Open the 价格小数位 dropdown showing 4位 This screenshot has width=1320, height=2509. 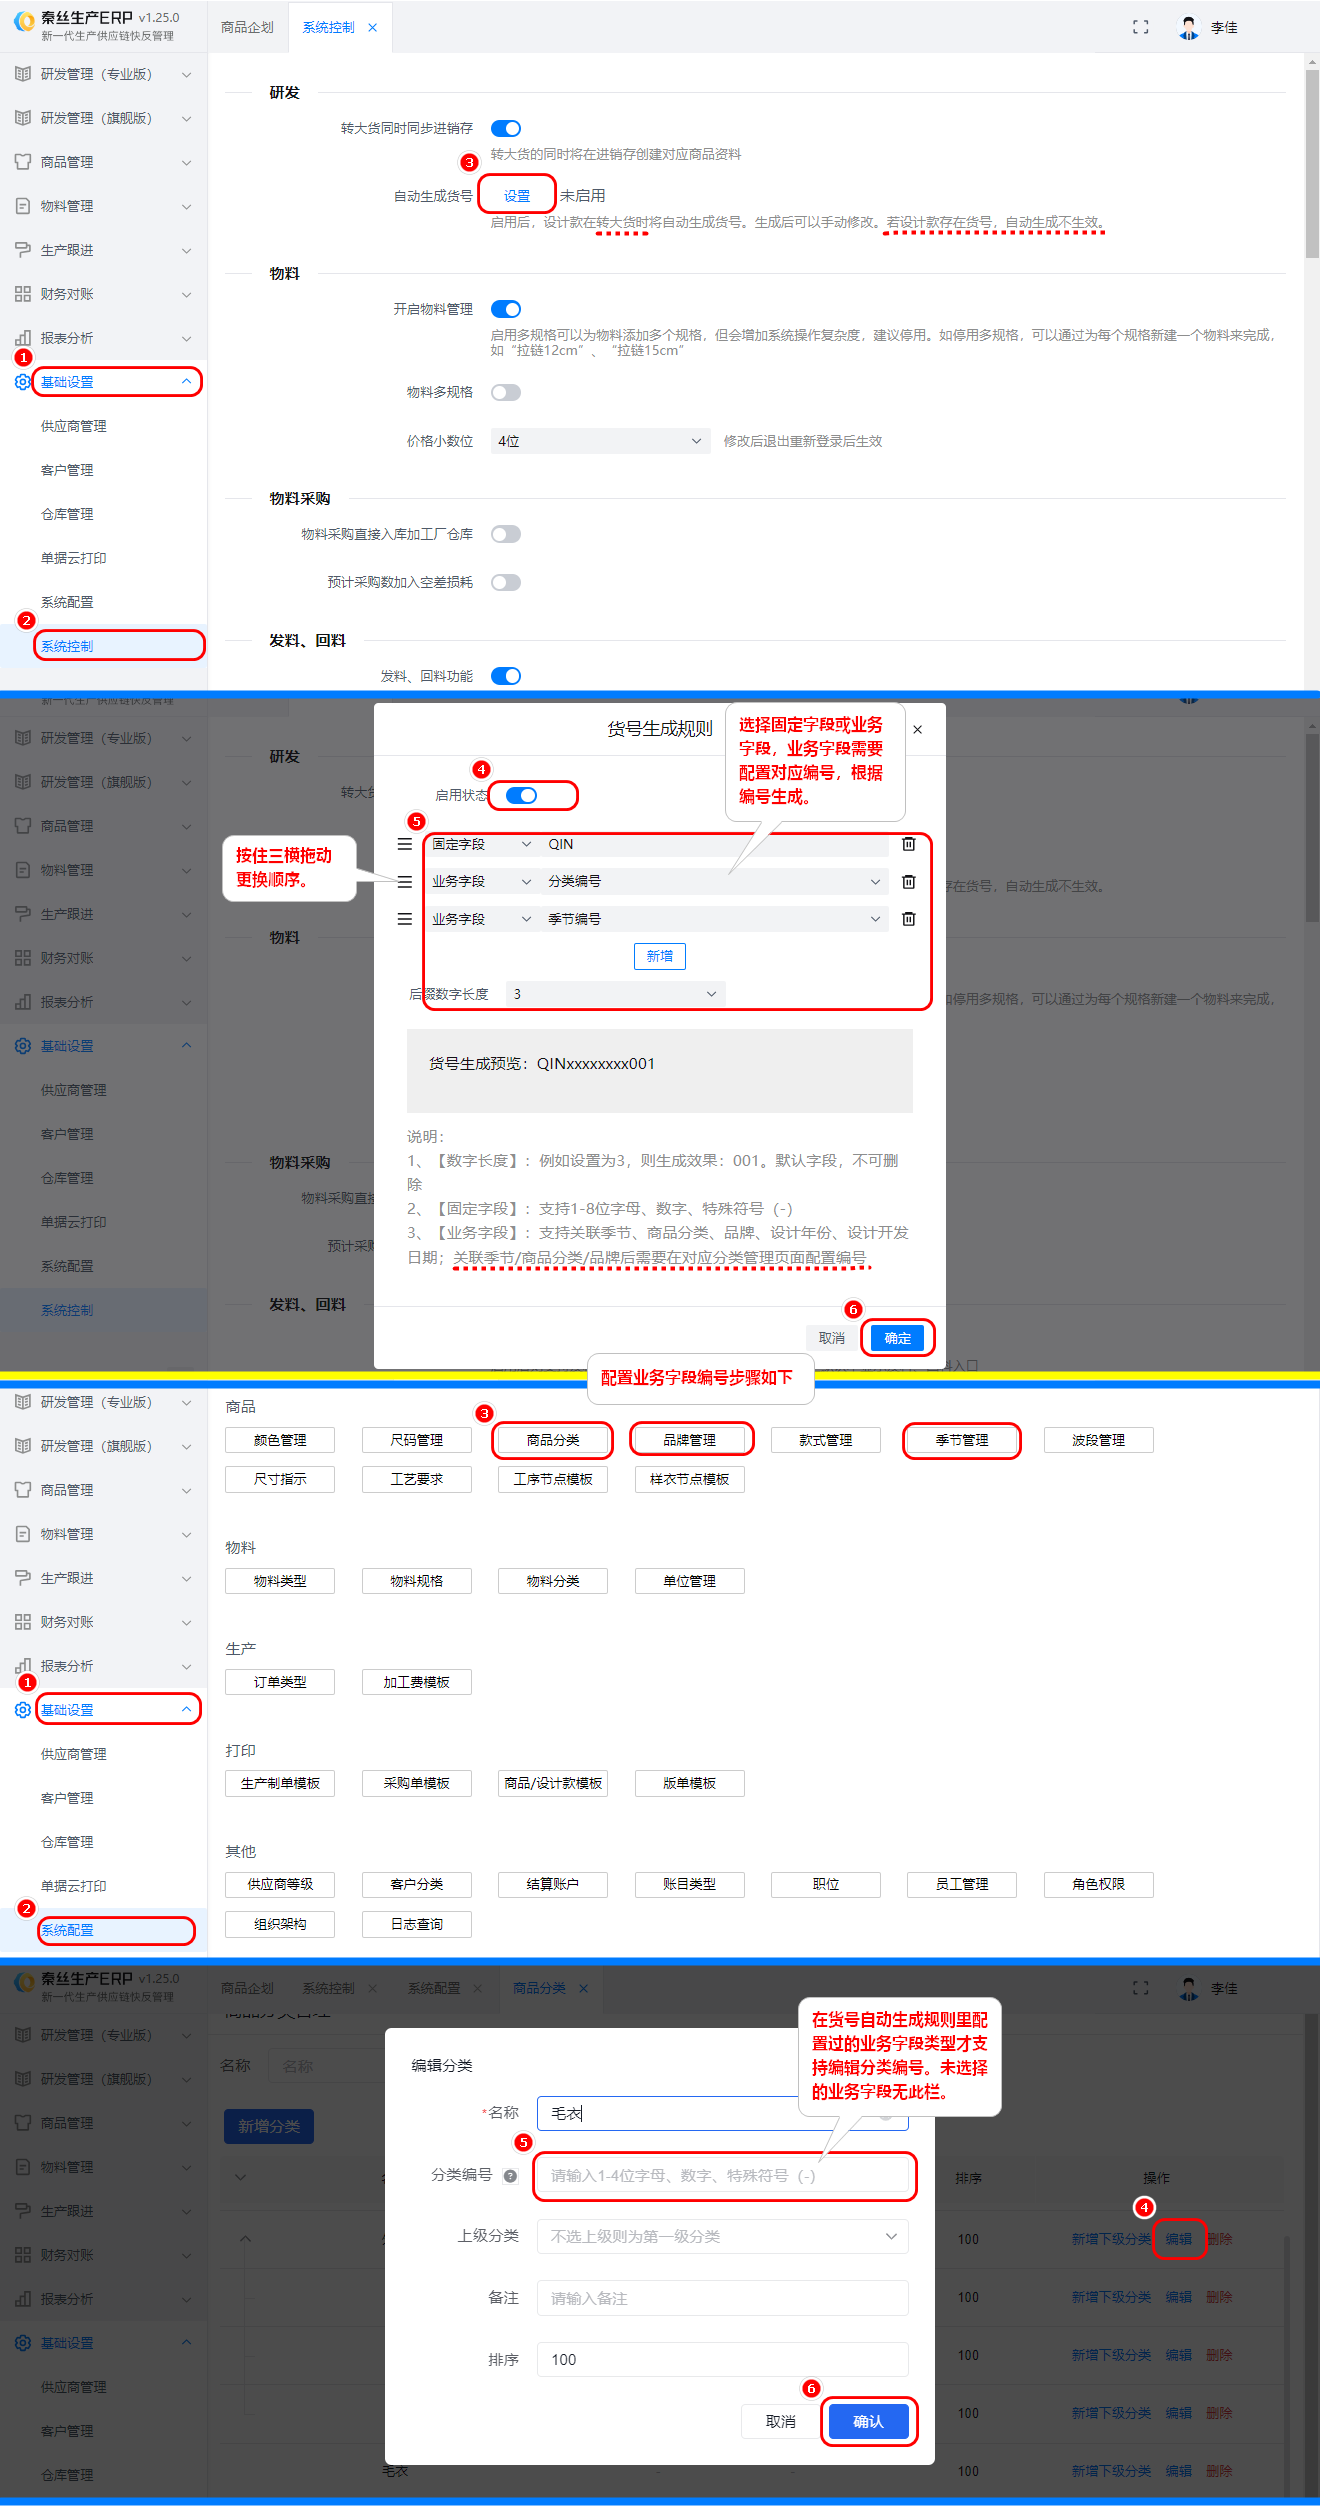[600, 441]
